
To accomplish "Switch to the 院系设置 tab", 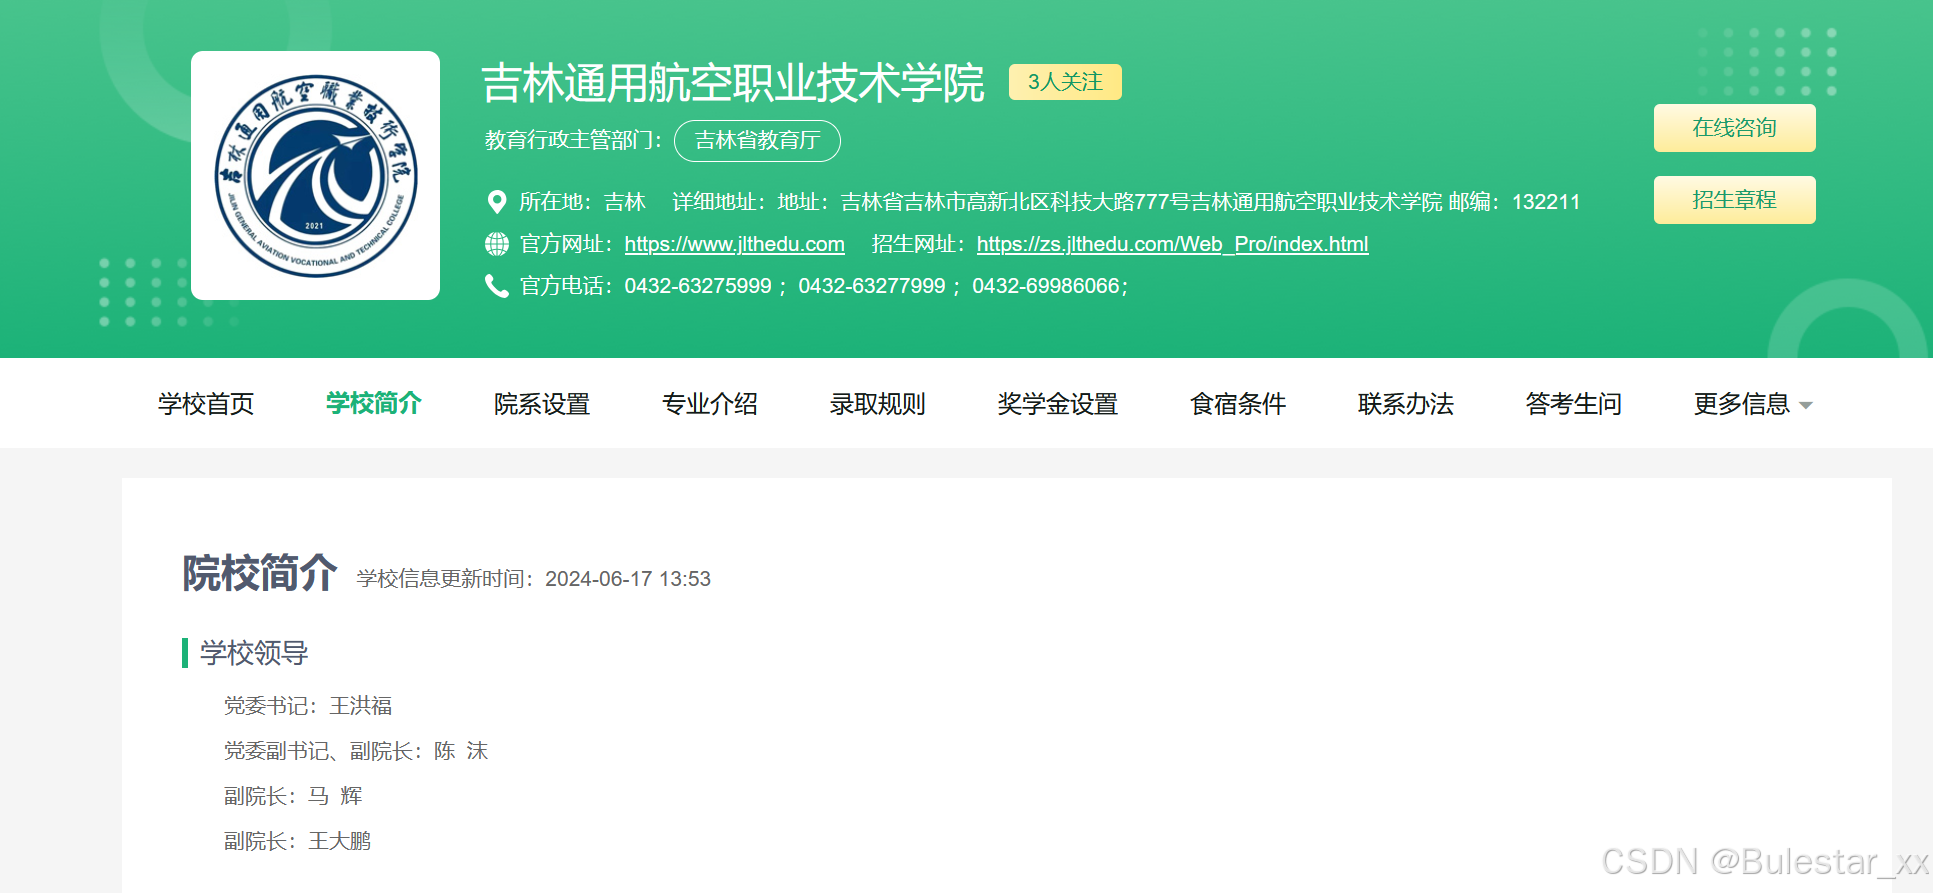I will [542, 404].
